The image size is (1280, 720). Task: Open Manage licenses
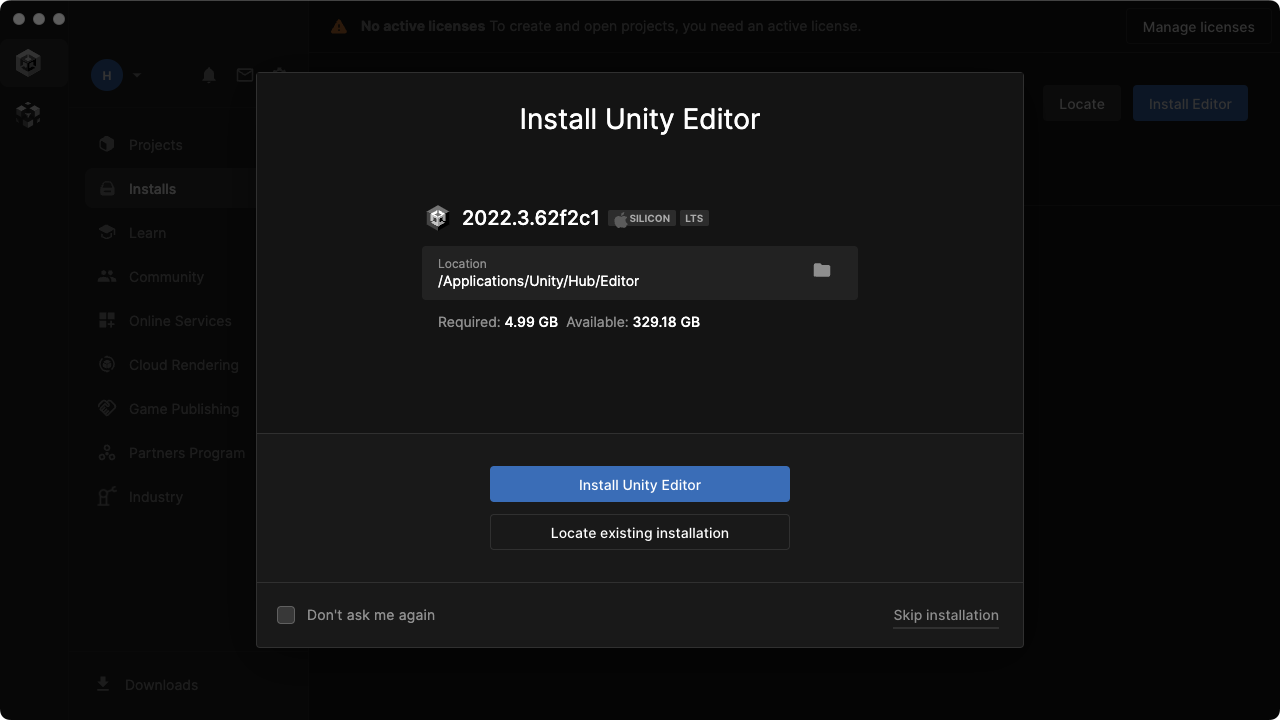click(1198, 27)
